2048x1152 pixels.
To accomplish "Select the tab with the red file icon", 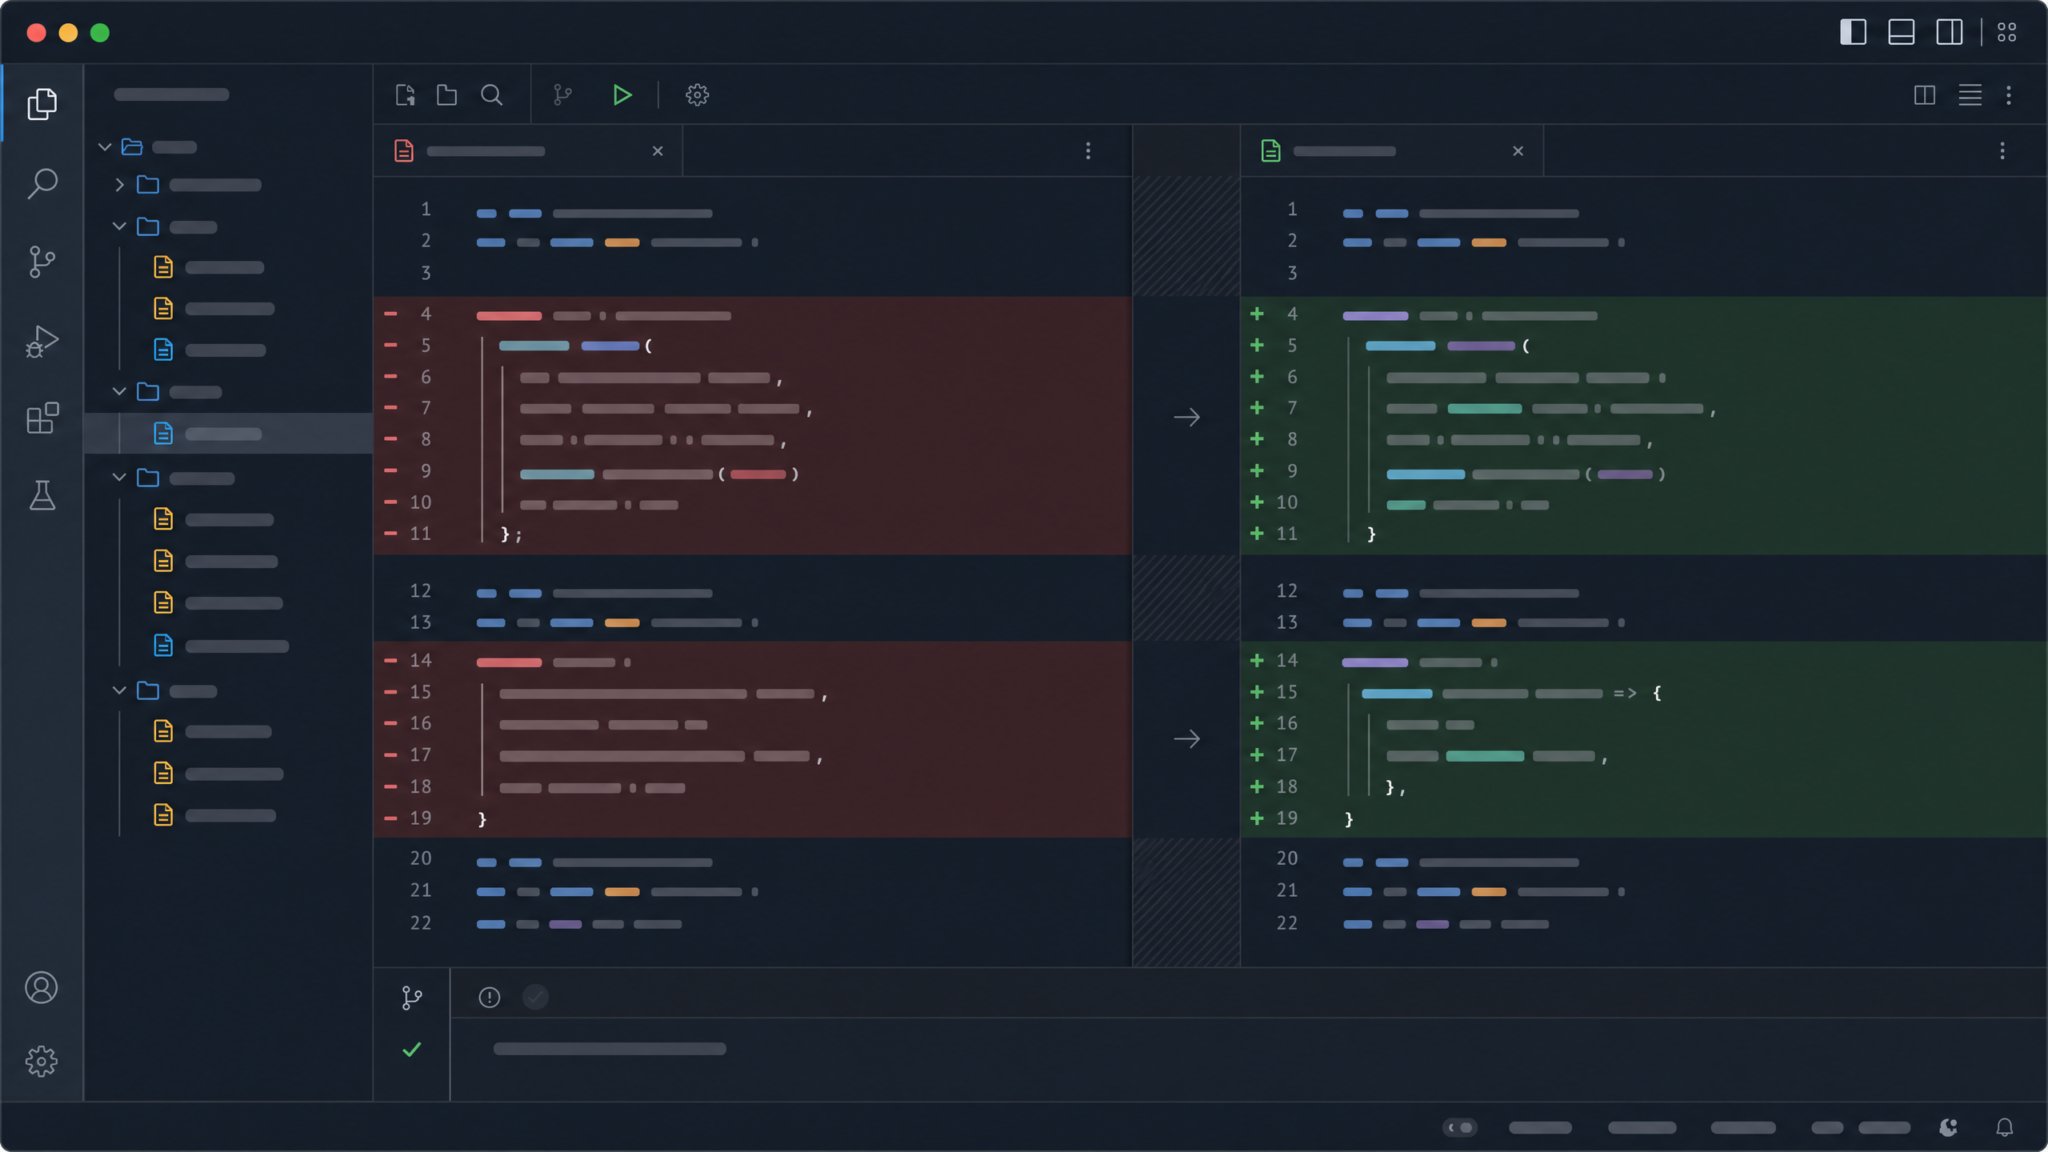I will tap(528, 151).
